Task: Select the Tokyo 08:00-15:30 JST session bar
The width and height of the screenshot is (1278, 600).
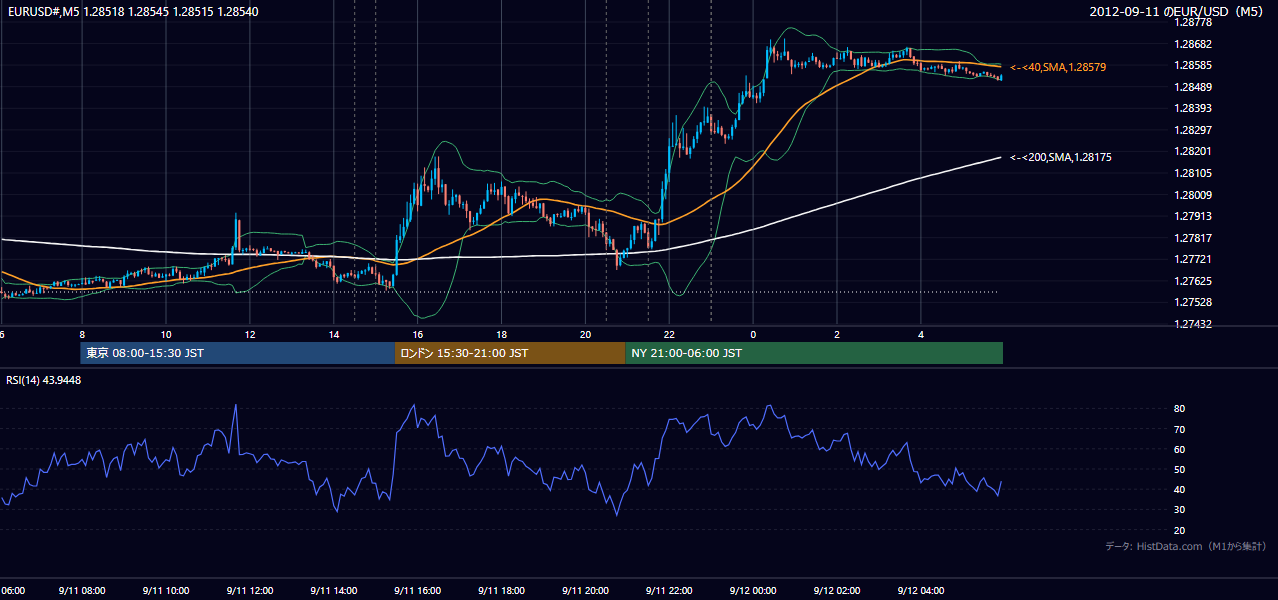Action: pos(238,353)
